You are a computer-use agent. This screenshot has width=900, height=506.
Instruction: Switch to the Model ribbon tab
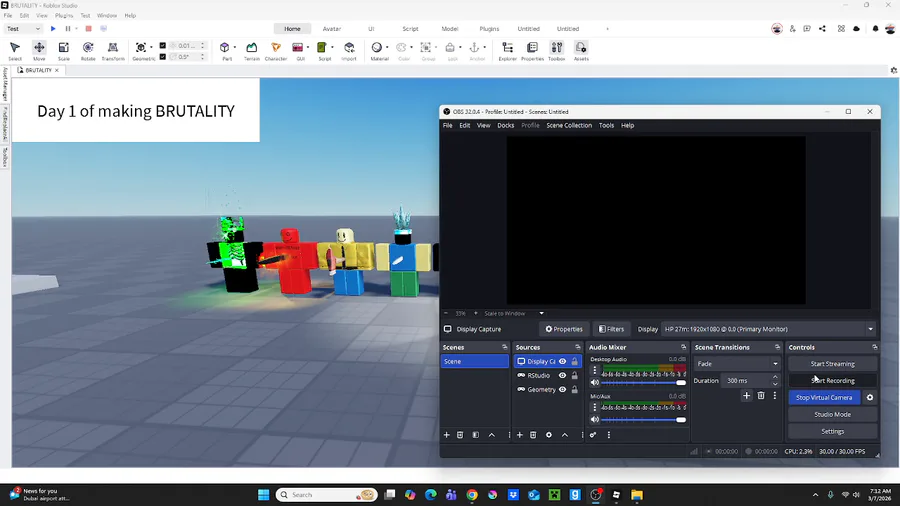[450, 29]
